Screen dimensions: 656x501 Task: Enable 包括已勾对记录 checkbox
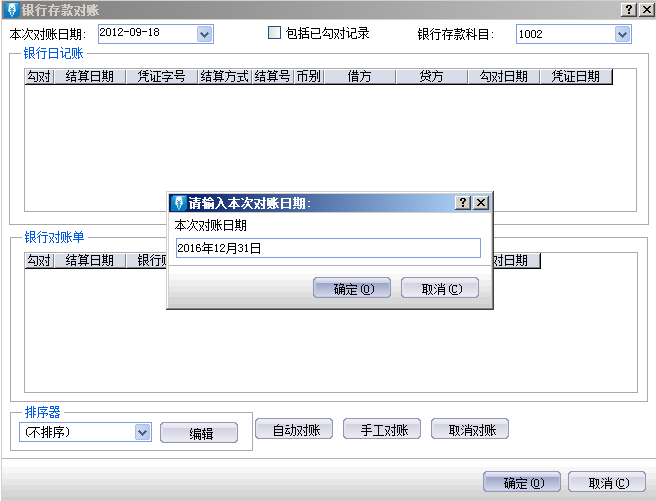[x=274, y=33]
